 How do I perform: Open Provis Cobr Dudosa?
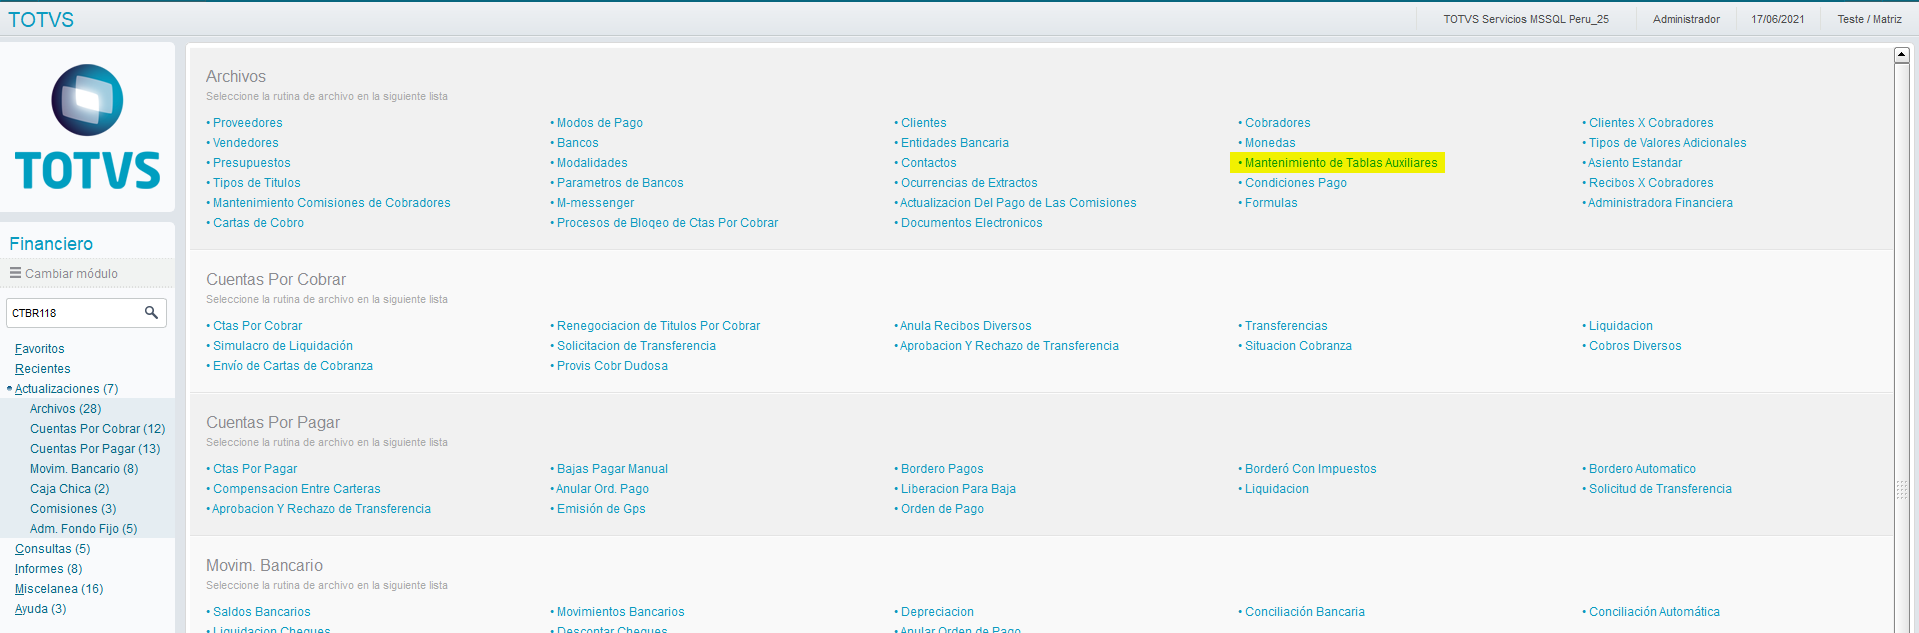coord(612,366)
